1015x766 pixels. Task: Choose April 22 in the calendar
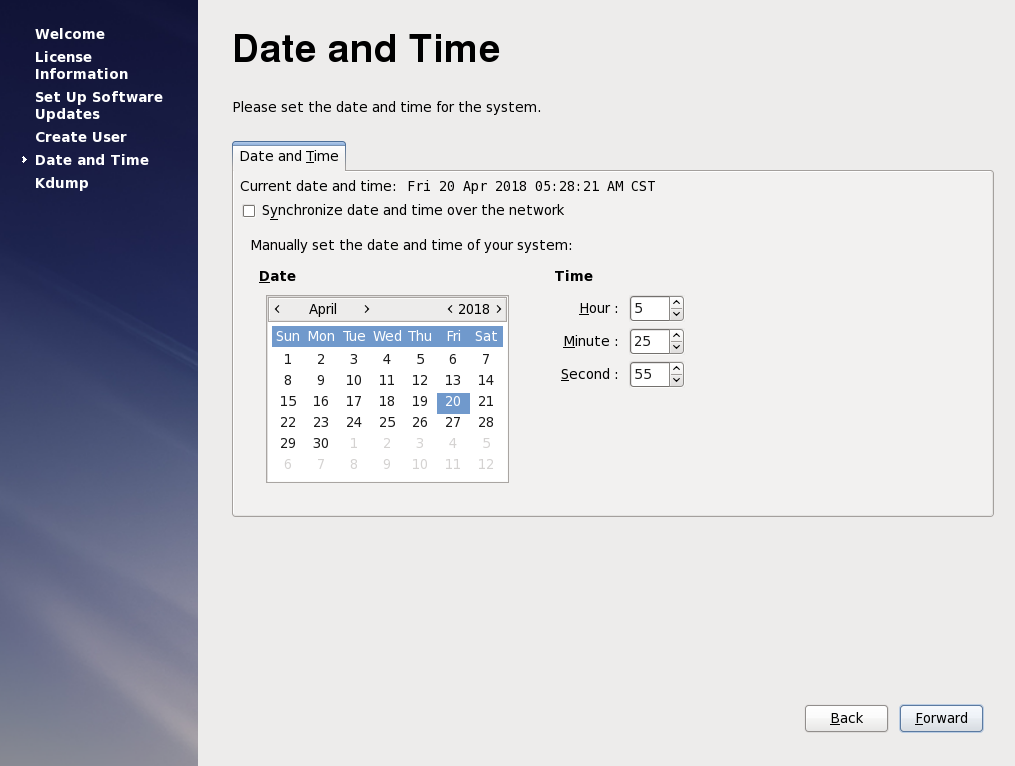tap(288, 423)
